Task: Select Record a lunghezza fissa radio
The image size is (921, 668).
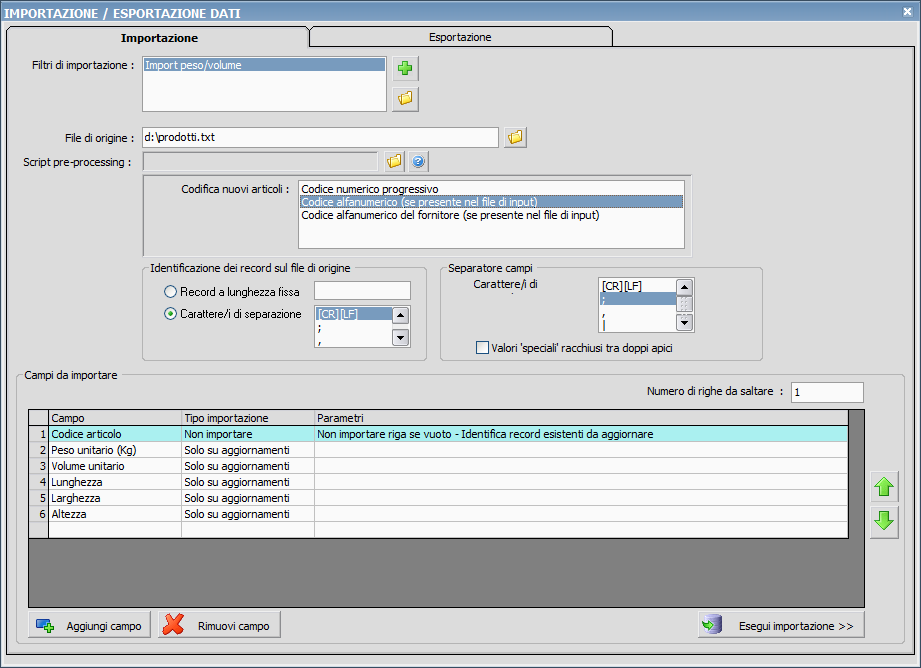Action: [x=170, y=291]
